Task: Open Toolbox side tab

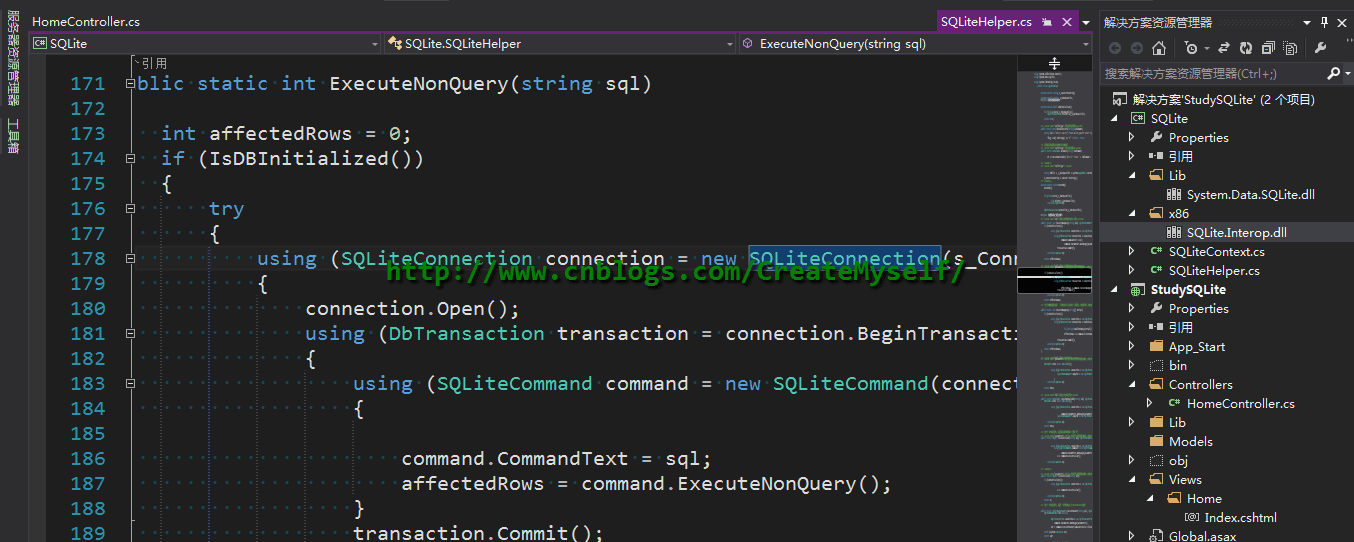Action: click(x=13, y=136)
